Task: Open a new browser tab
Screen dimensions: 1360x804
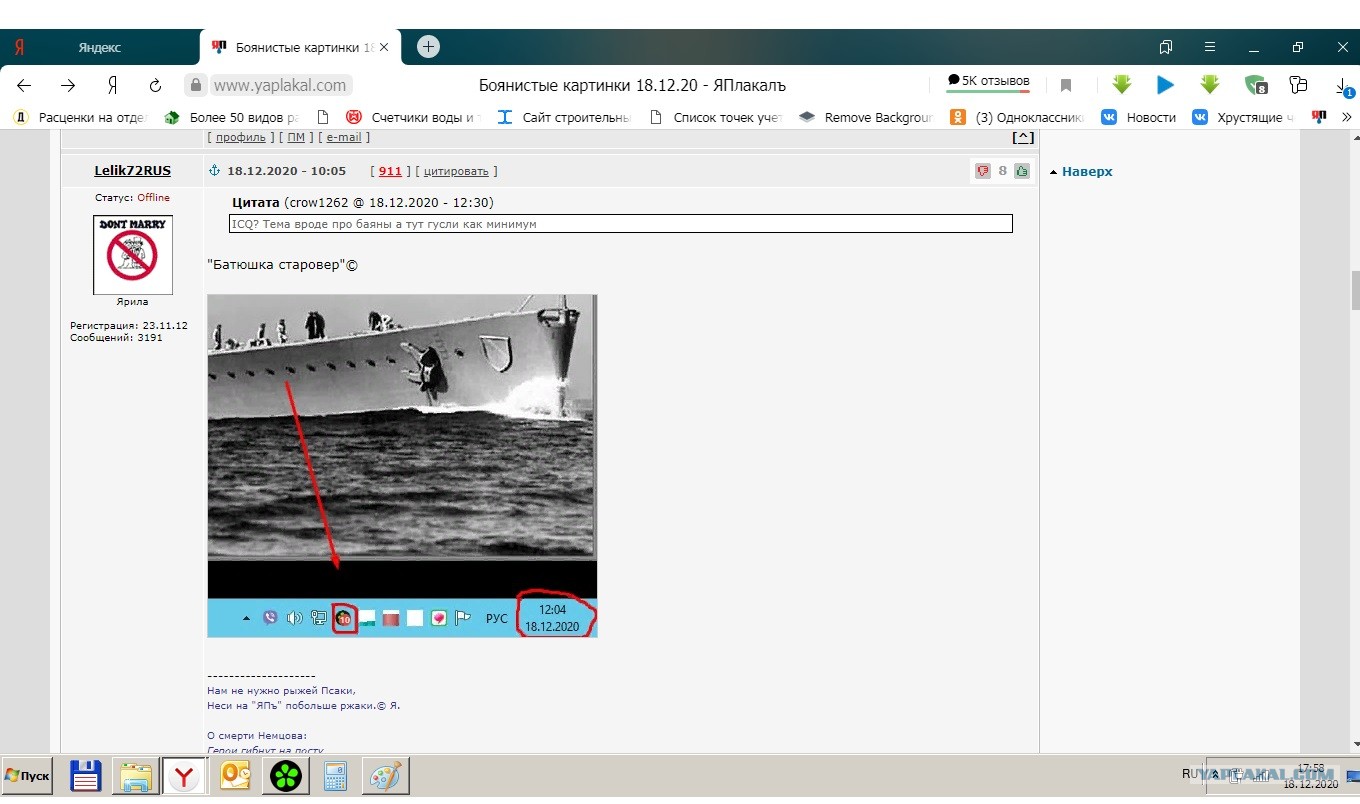Action: [428, 46]
